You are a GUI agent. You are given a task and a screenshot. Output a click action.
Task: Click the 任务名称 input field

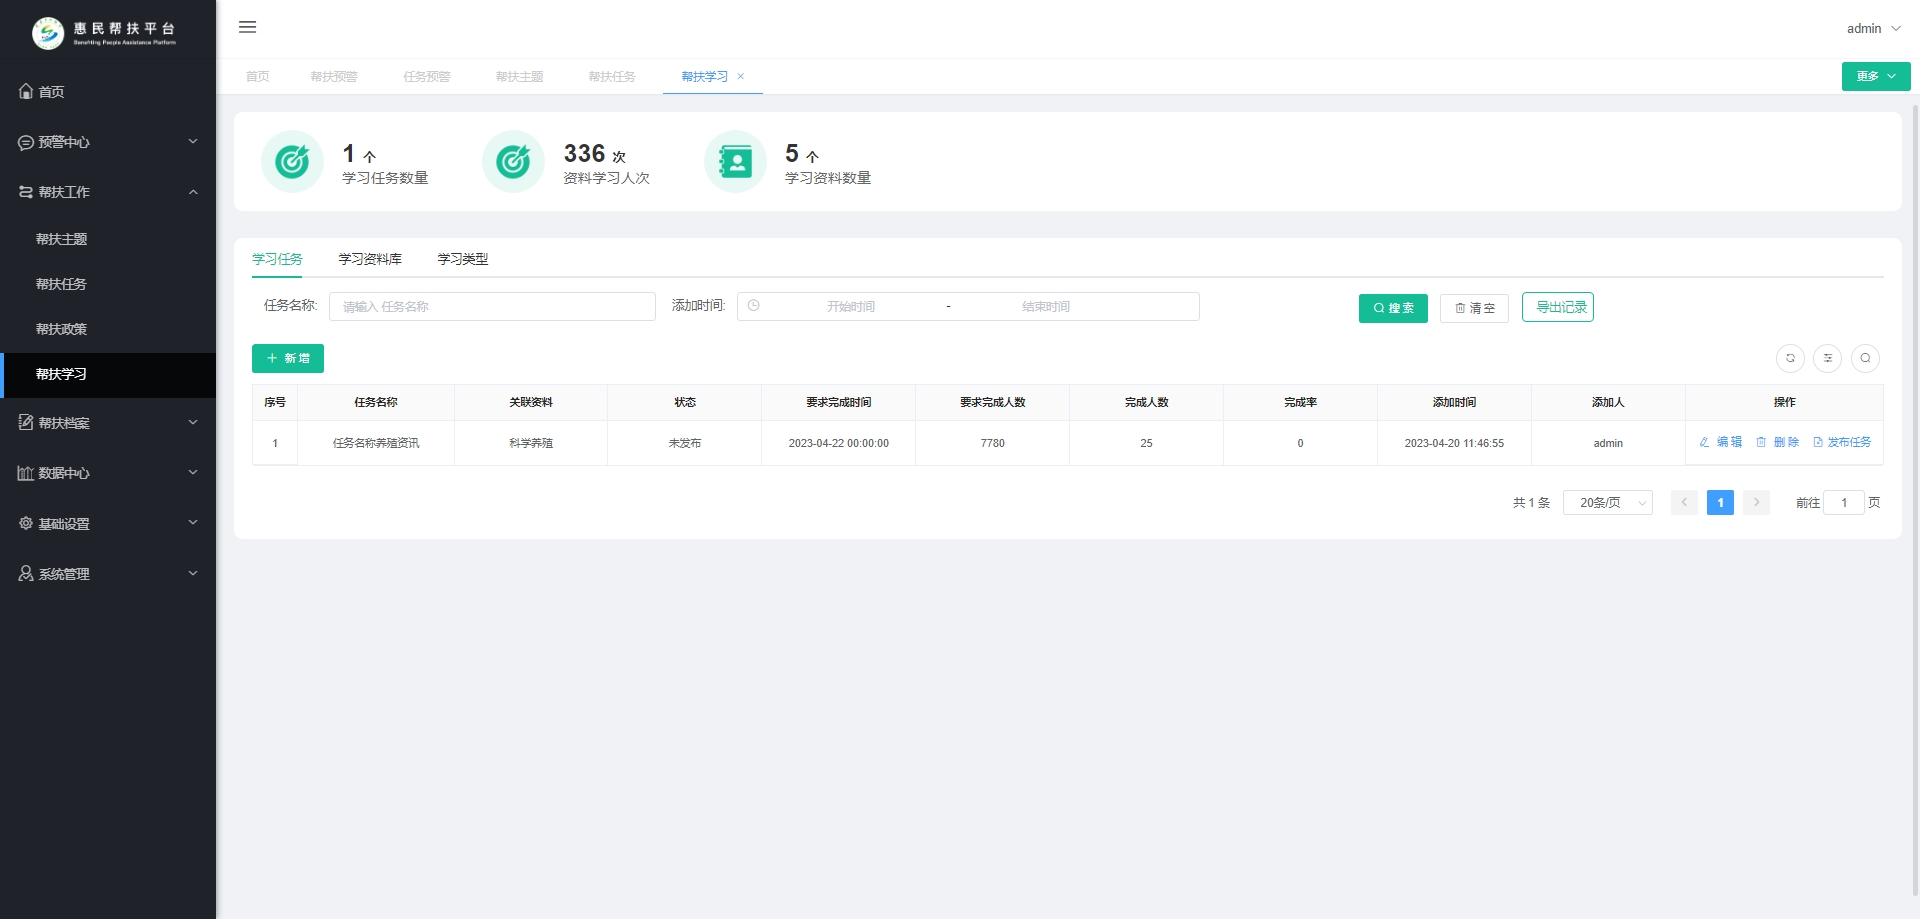492,306
